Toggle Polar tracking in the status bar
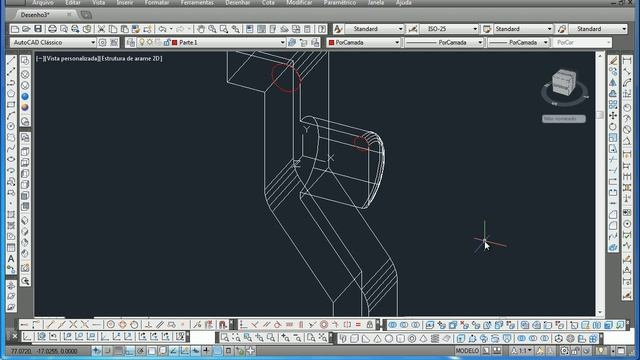Image resolution: width=640 pixels, height=360 pixels. point(140,351)
